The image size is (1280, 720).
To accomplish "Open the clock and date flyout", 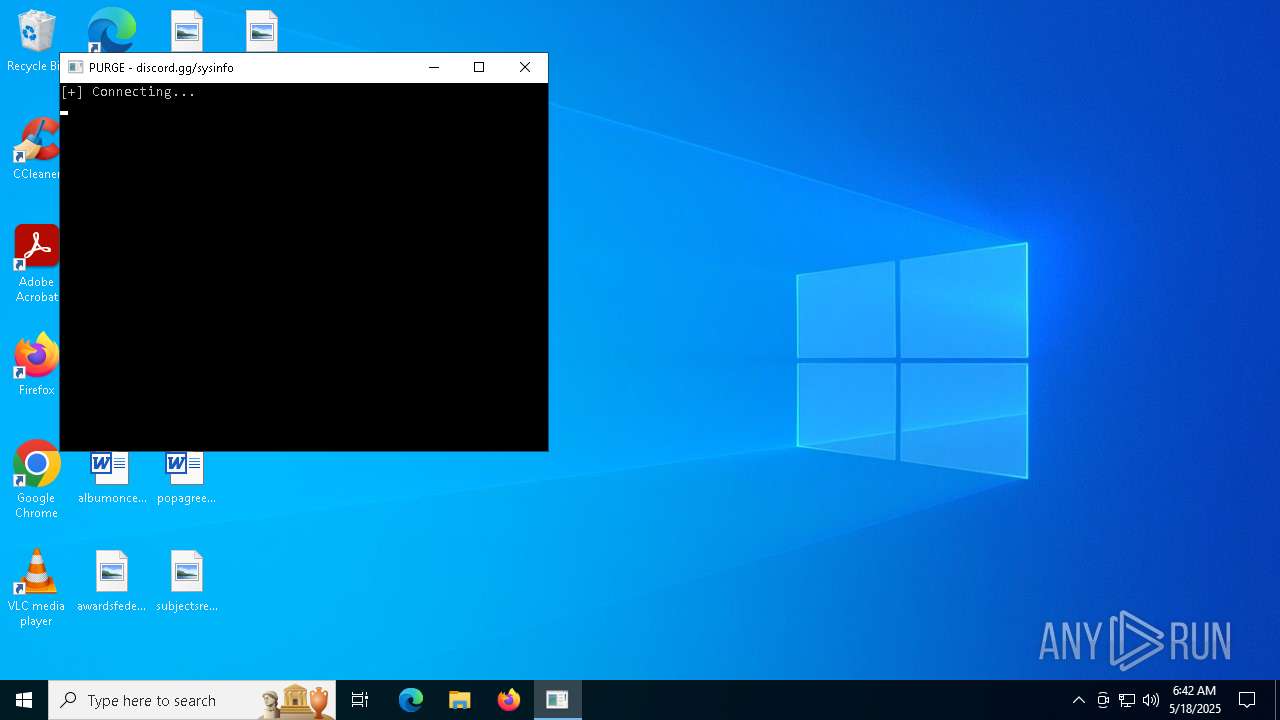I will tap(1194, 700).
